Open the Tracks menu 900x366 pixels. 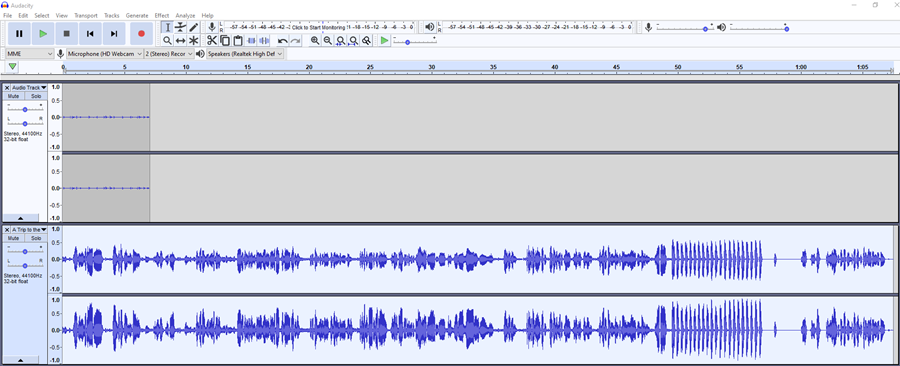tap(112, 15)
